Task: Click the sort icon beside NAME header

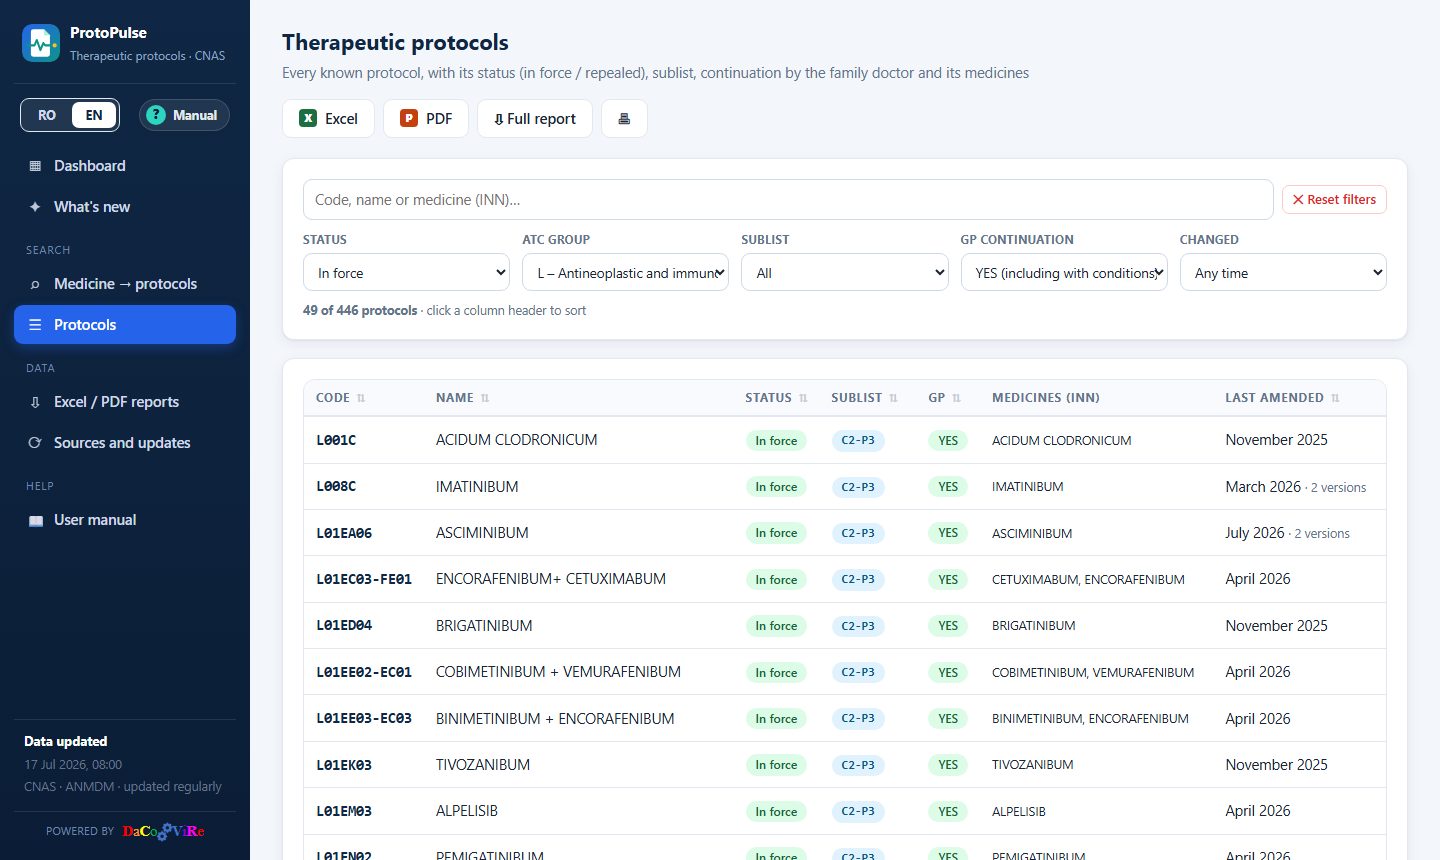Action: pos(485,398)
